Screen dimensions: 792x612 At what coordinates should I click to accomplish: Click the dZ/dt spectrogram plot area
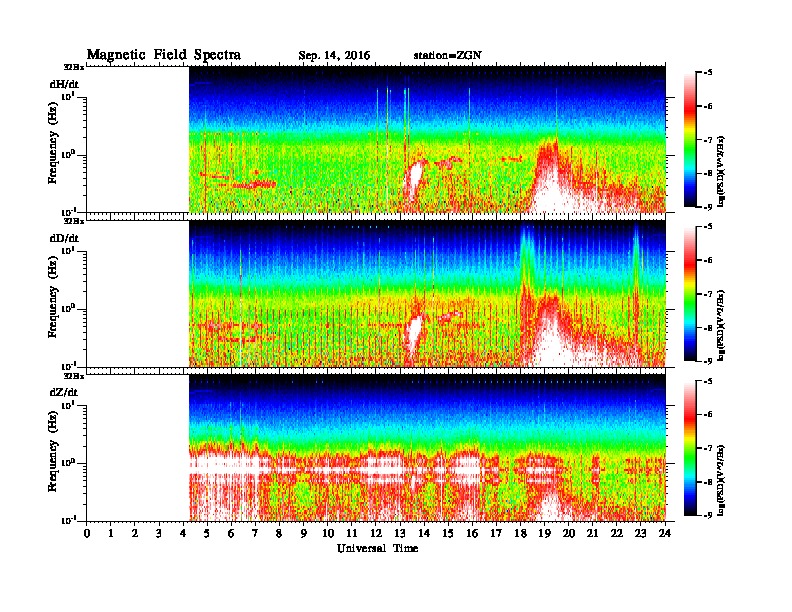[x=427, y=448]
